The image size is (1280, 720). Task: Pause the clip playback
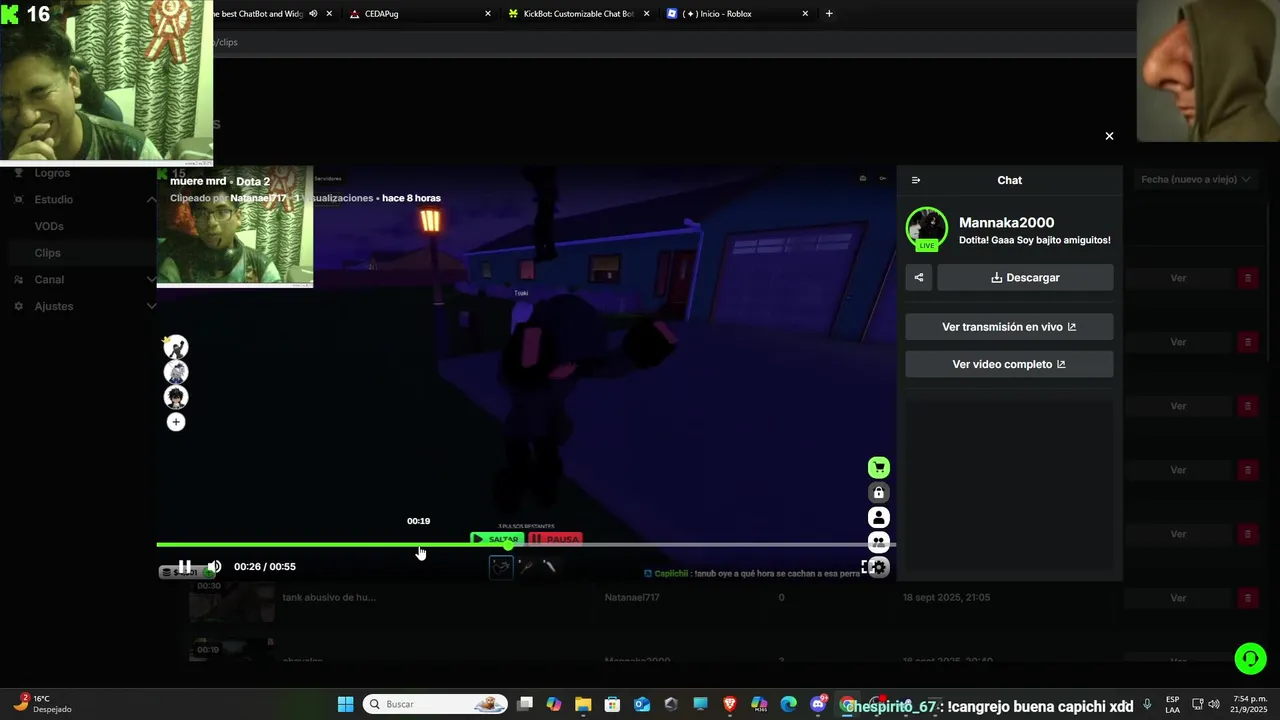[x=185, y=566]
